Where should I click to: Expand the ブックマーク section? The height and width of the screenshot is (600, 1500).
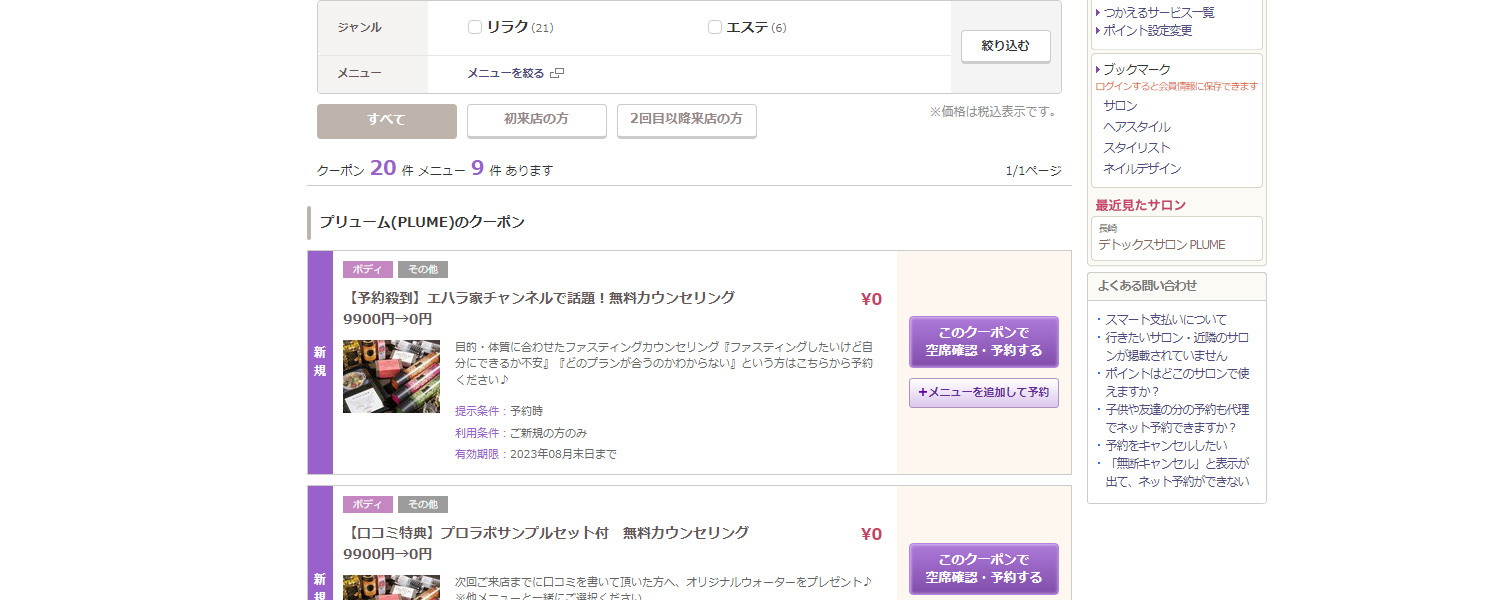1136,69
